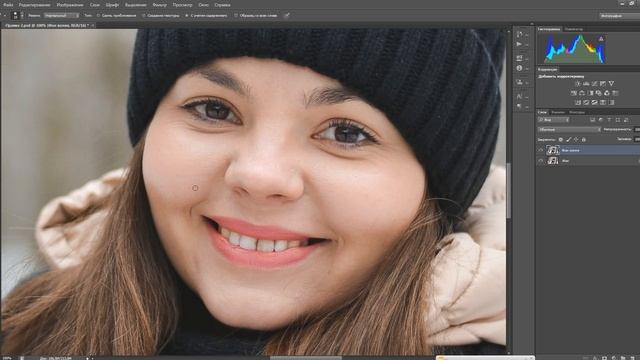Switch to the Слои panel tab

point(542,112)
